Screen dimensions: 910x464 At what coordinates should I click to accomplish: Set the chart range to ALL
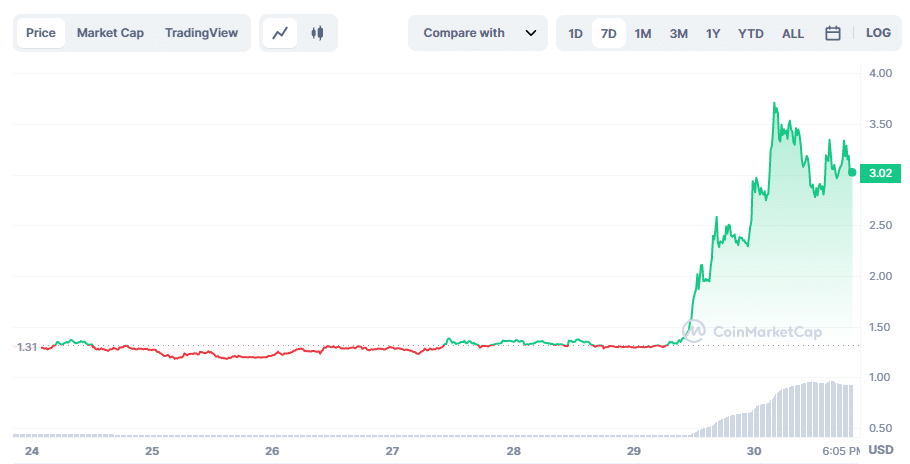tap(793, 34)
